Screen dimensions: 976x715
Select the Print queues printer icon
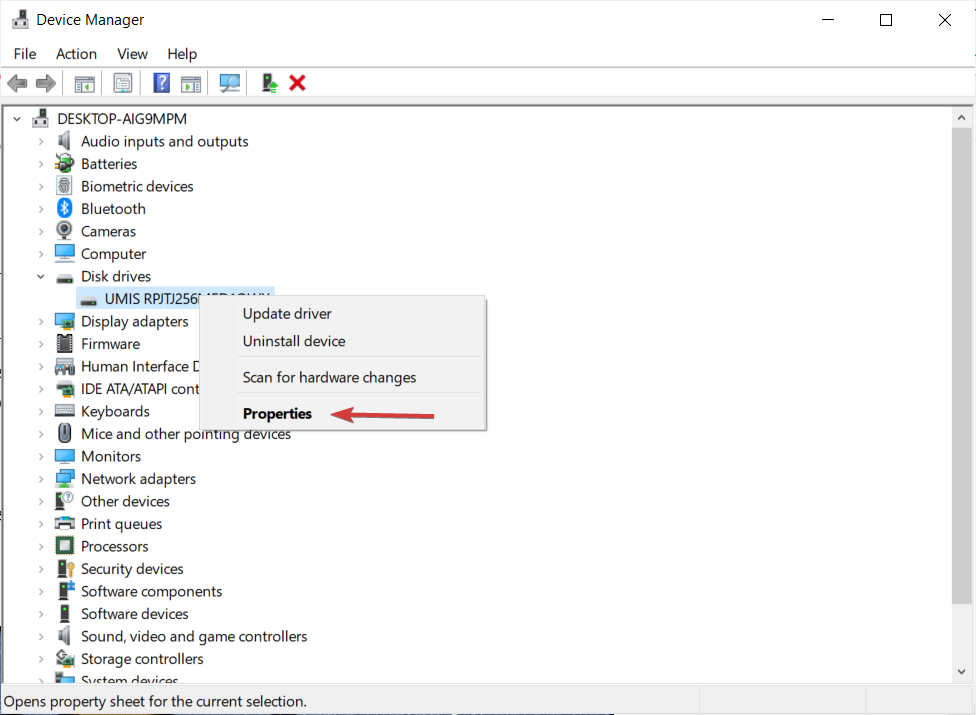point(65,523)
